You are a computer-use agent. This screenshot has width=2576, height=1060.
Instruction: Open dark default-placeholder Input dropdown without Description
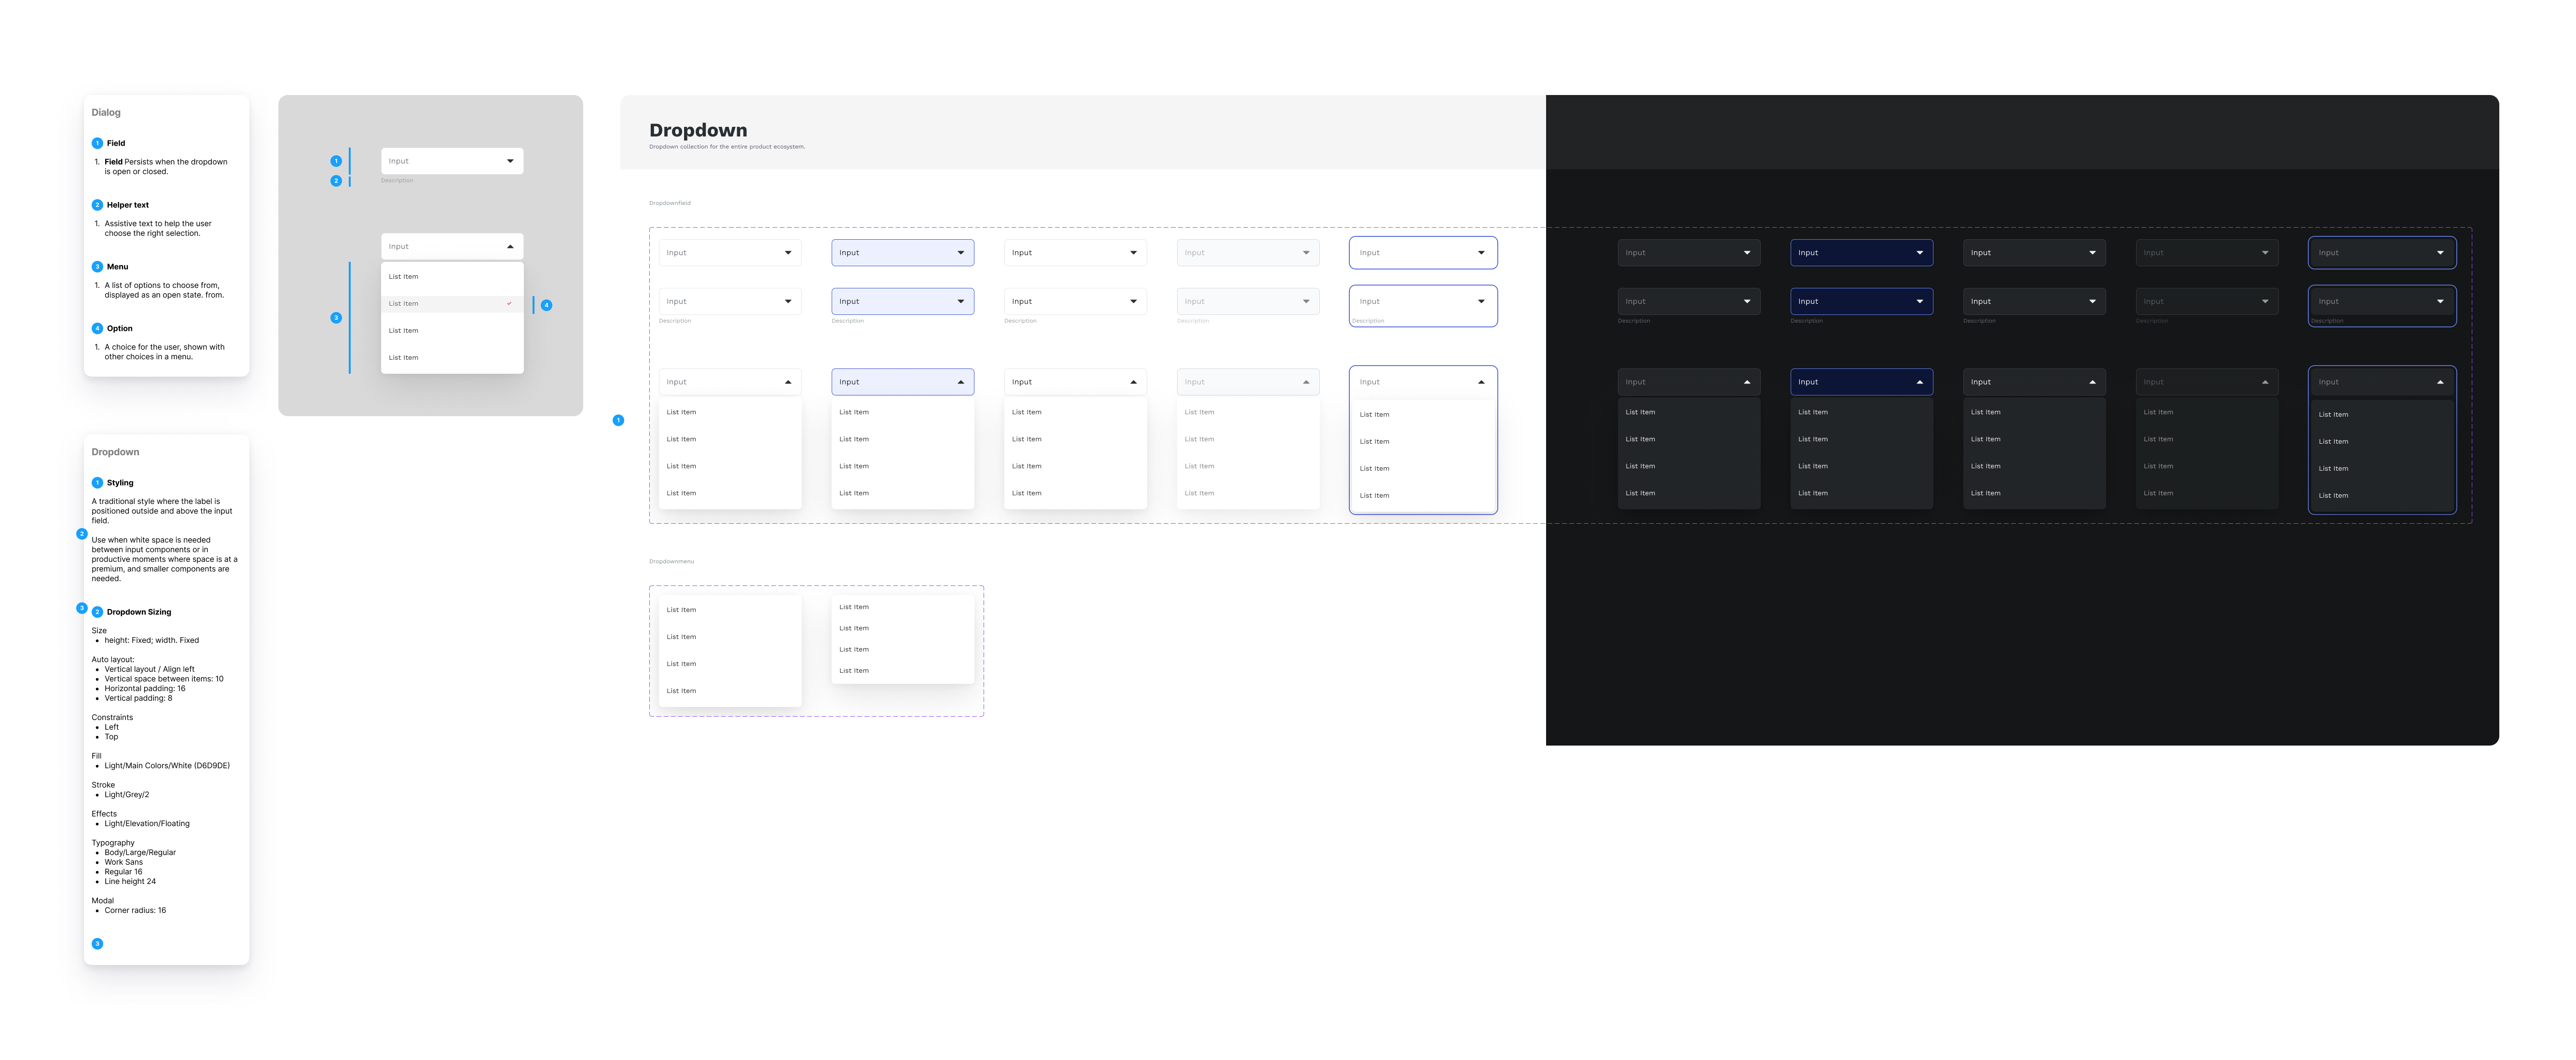[x=1689, y=253]
